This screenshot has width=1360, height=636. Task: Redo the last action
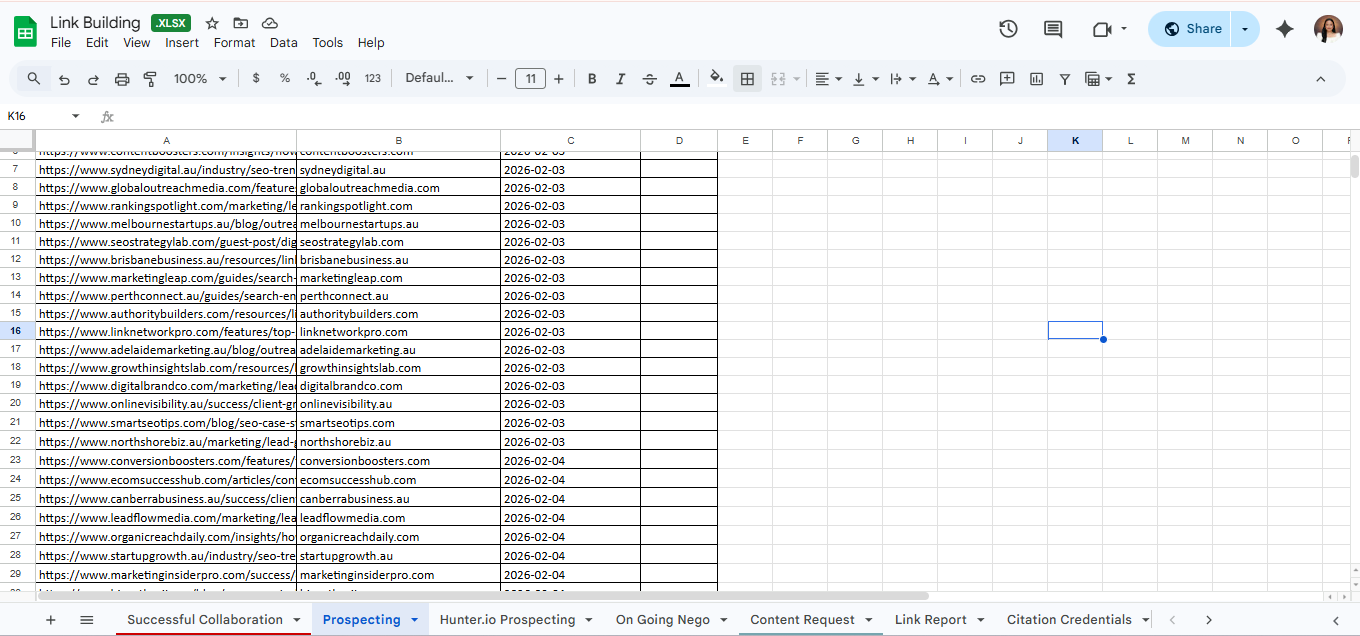(x=93, y=79)
